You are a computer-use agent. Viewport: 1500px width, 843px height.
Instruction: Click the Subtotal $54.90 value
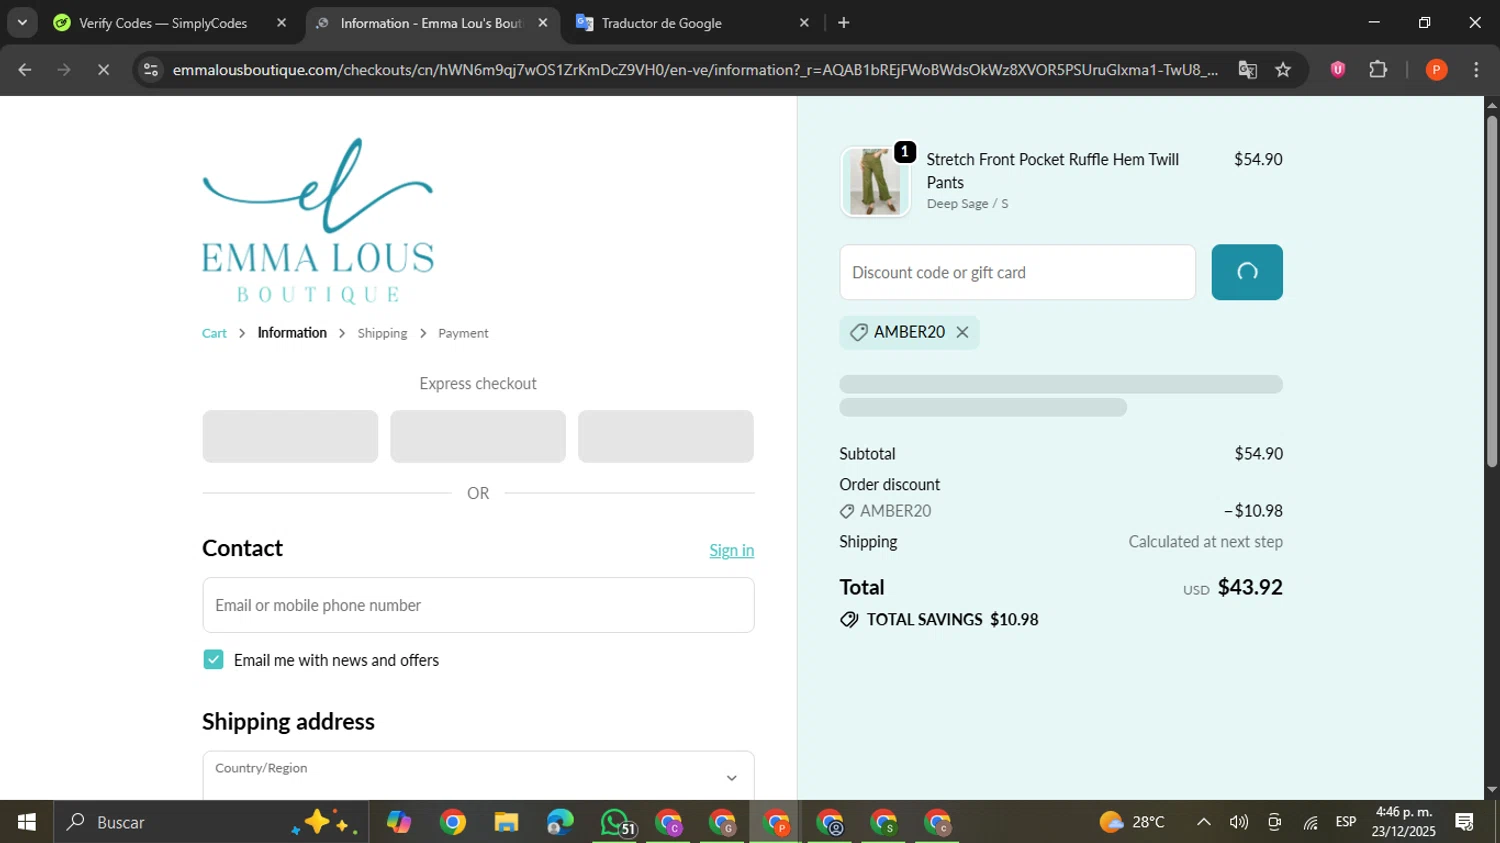pos(1258,454)
